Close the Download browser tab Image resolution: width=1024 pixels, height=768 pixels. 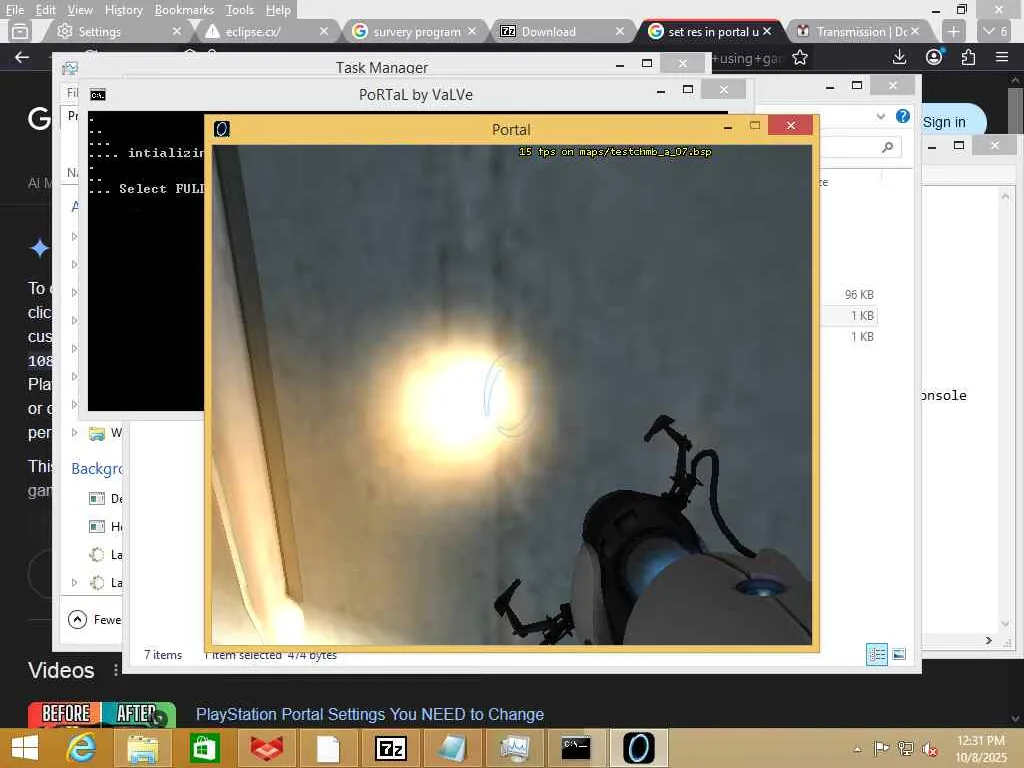coord(620,31)
